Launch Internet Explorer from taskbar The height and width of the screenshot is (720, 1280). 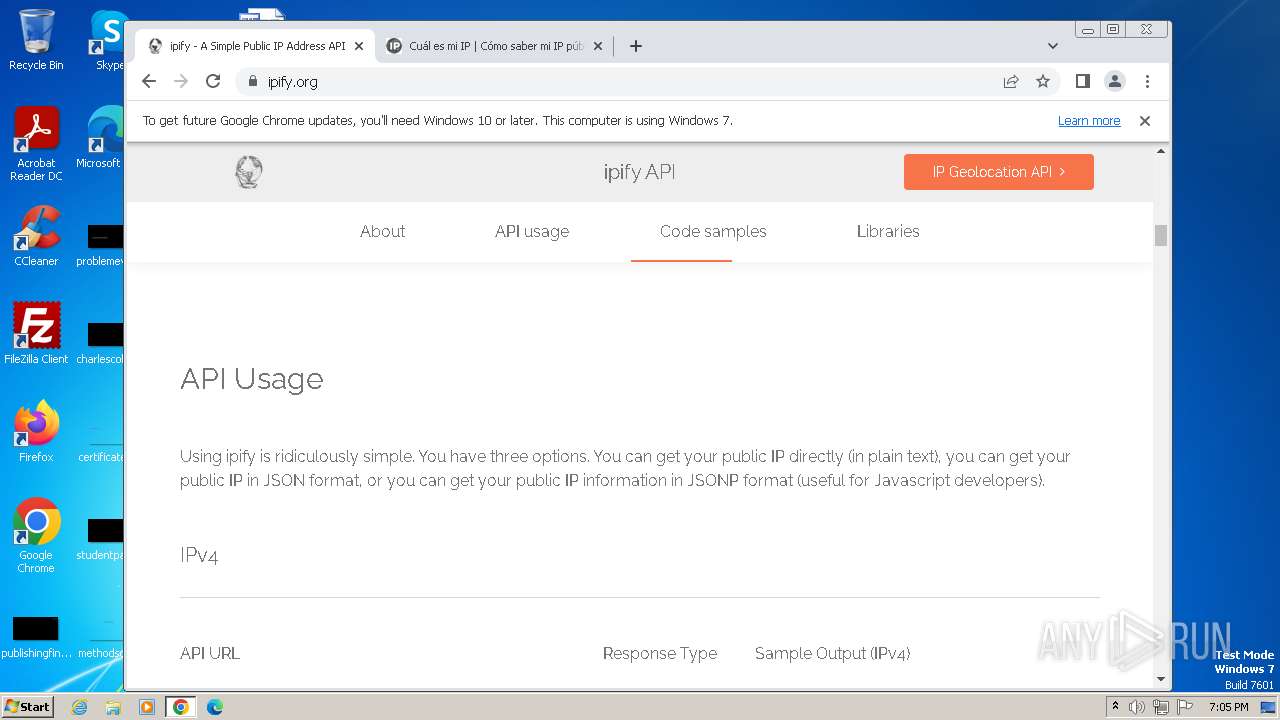click(x=79, y=707)
